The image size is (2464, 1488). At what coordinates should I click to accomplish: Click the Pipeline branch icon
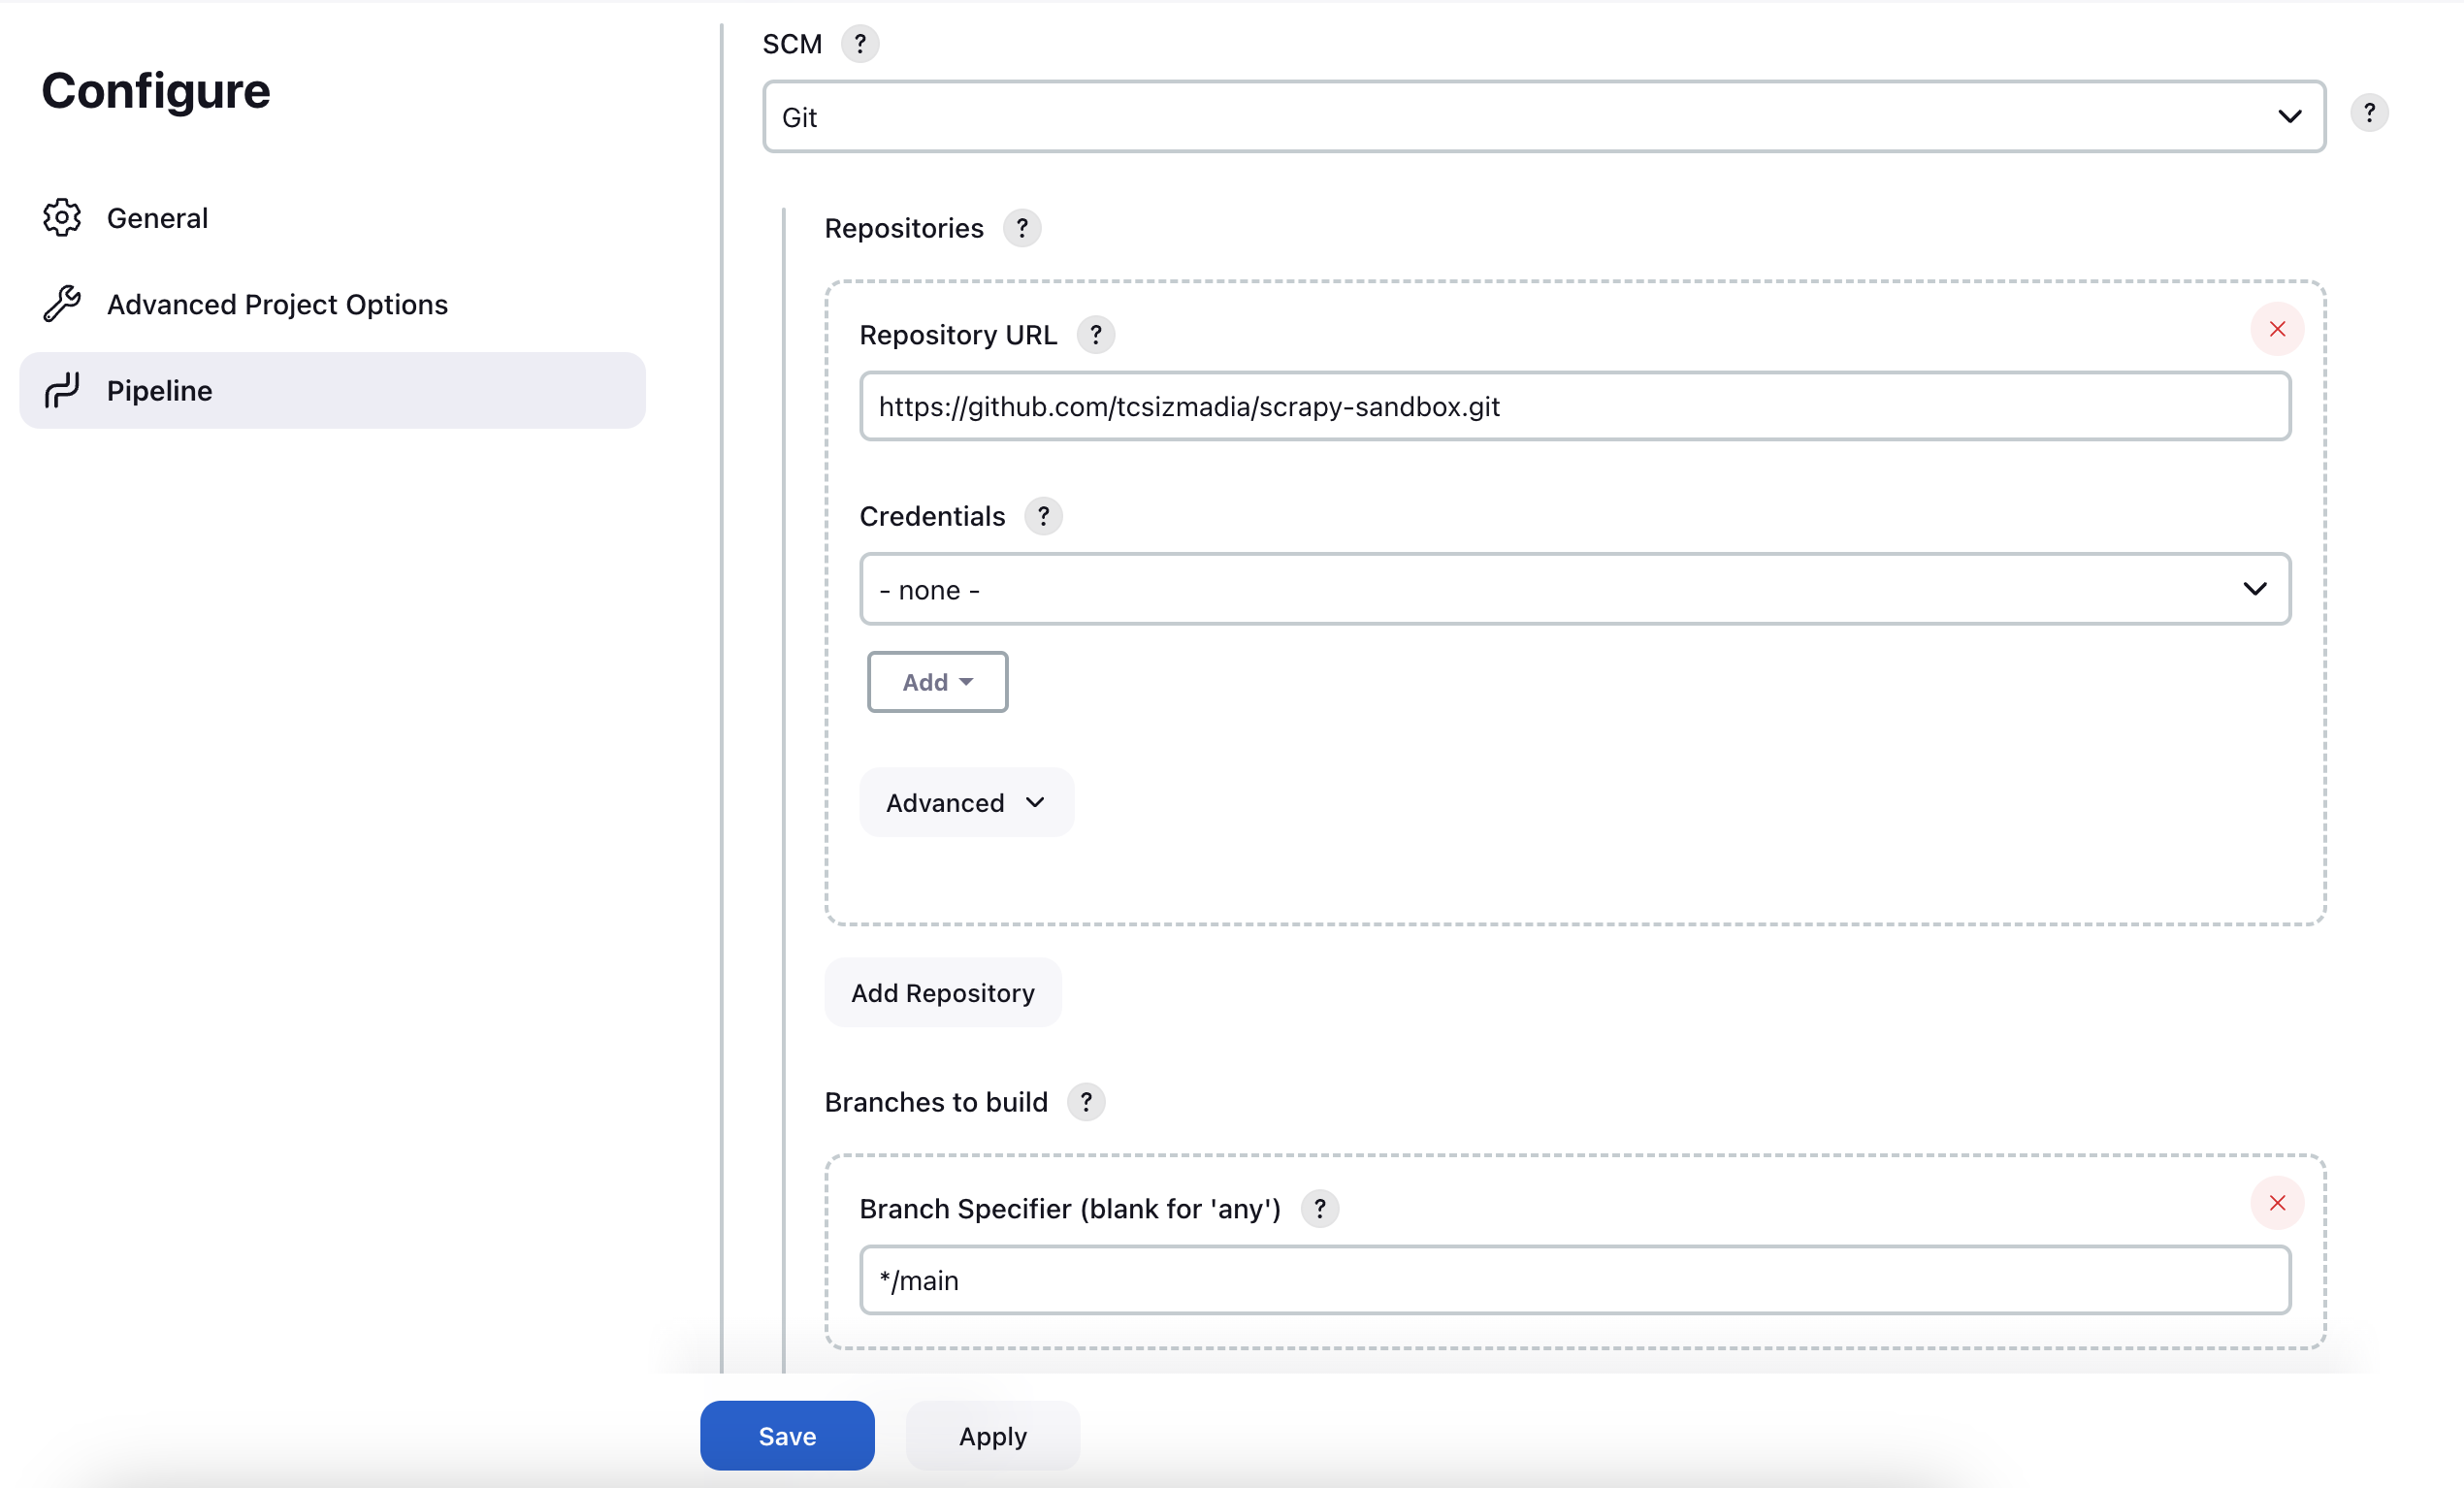63,391
